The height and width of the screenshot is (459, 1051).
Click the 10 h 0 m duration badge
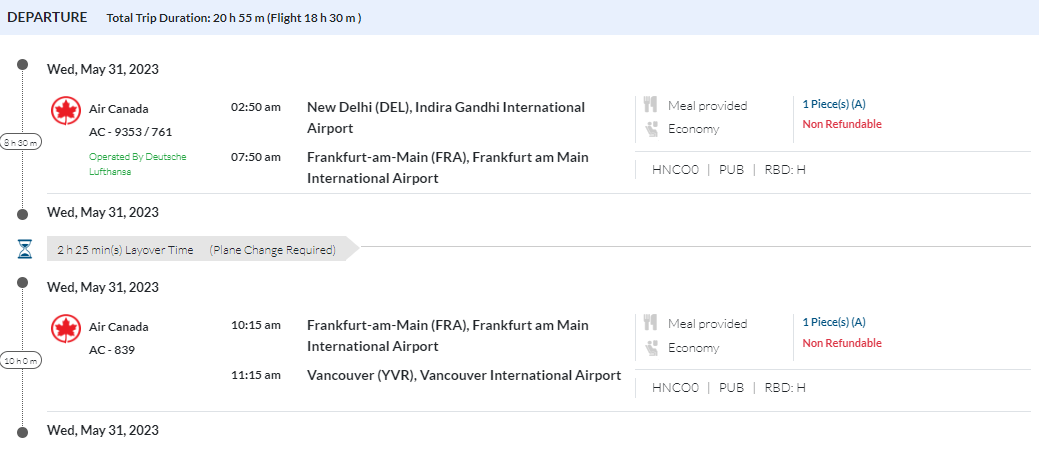[x=21, y=360]
